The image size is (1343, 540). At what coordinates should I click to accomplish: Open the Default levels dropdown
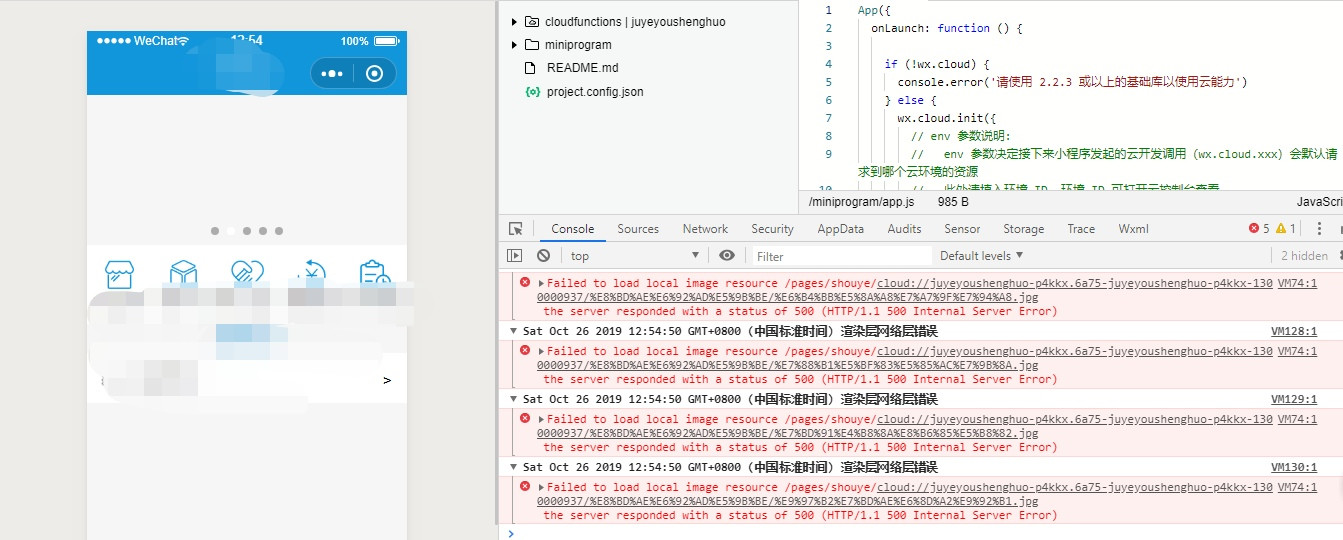[982, 256]
